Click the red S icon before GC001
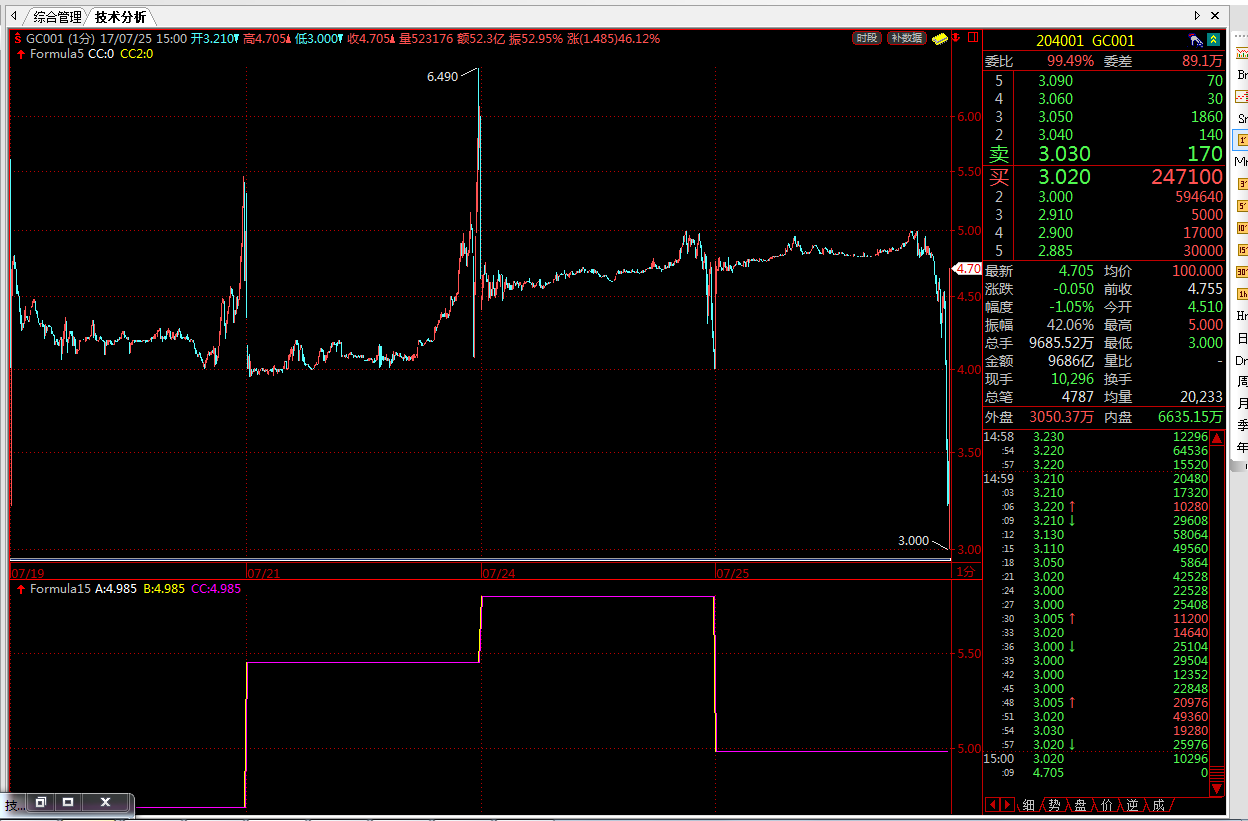Image resolution: width=1248 pixels, height=821 pixels. pyautogui.click(x=18, y=39)
